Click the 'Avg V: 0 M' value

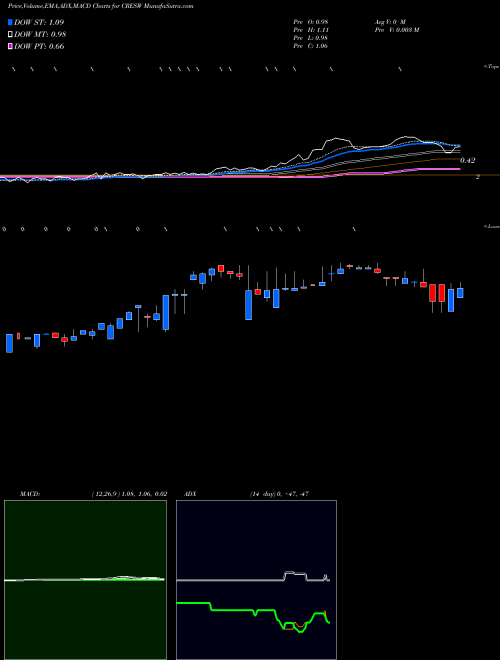pyautogui.click(x=389, y=22)
